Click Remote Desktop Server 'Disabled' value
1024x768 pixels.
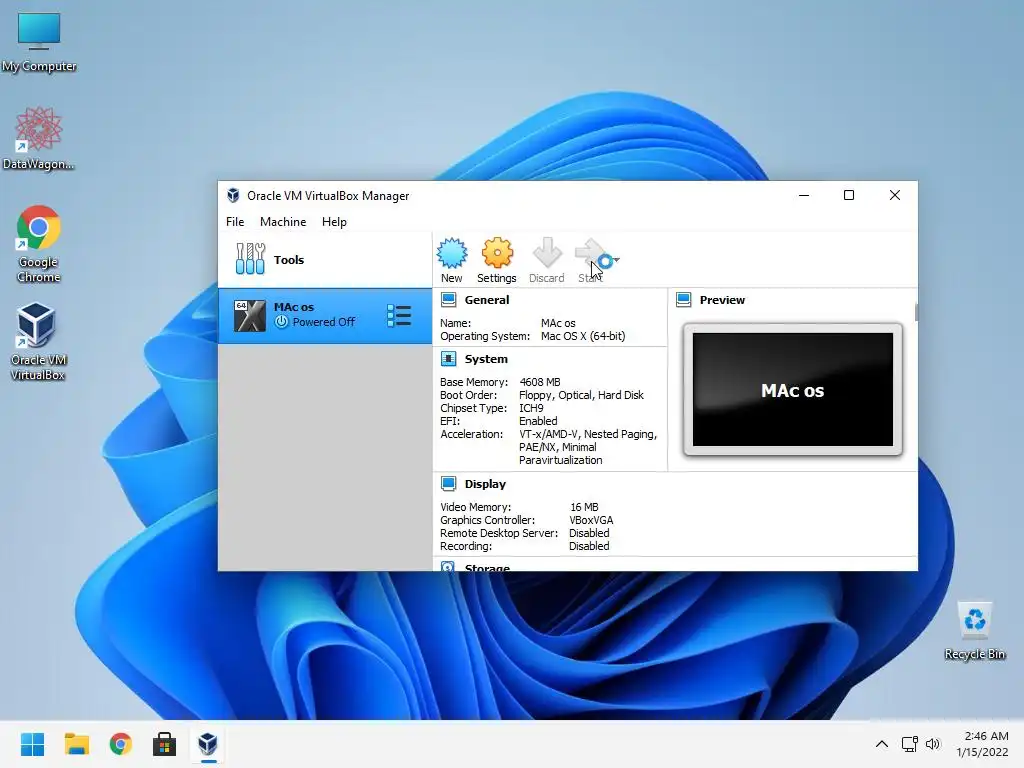tap(589, 533)
